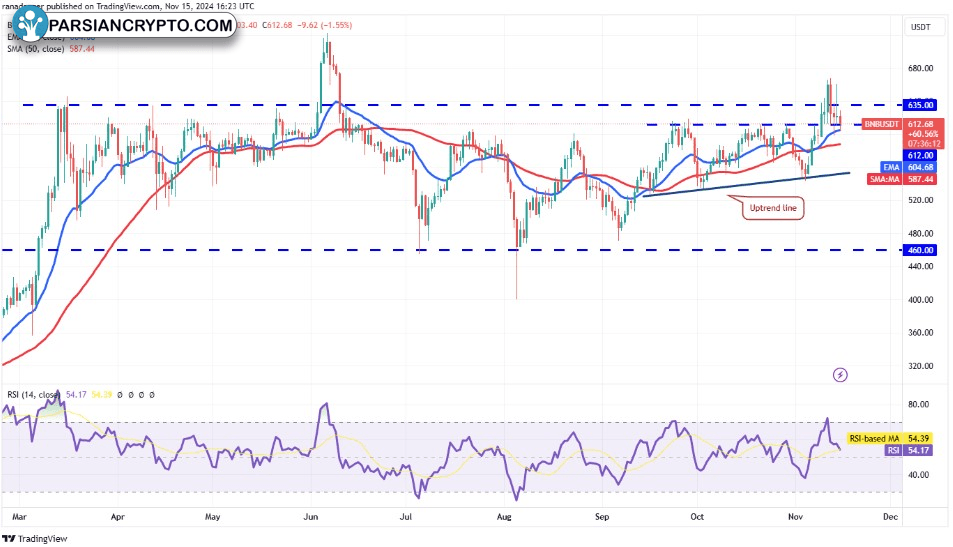Click the Jun marker on time axis
This screenshot has width=953, height=547.
(x=311, y=517)
